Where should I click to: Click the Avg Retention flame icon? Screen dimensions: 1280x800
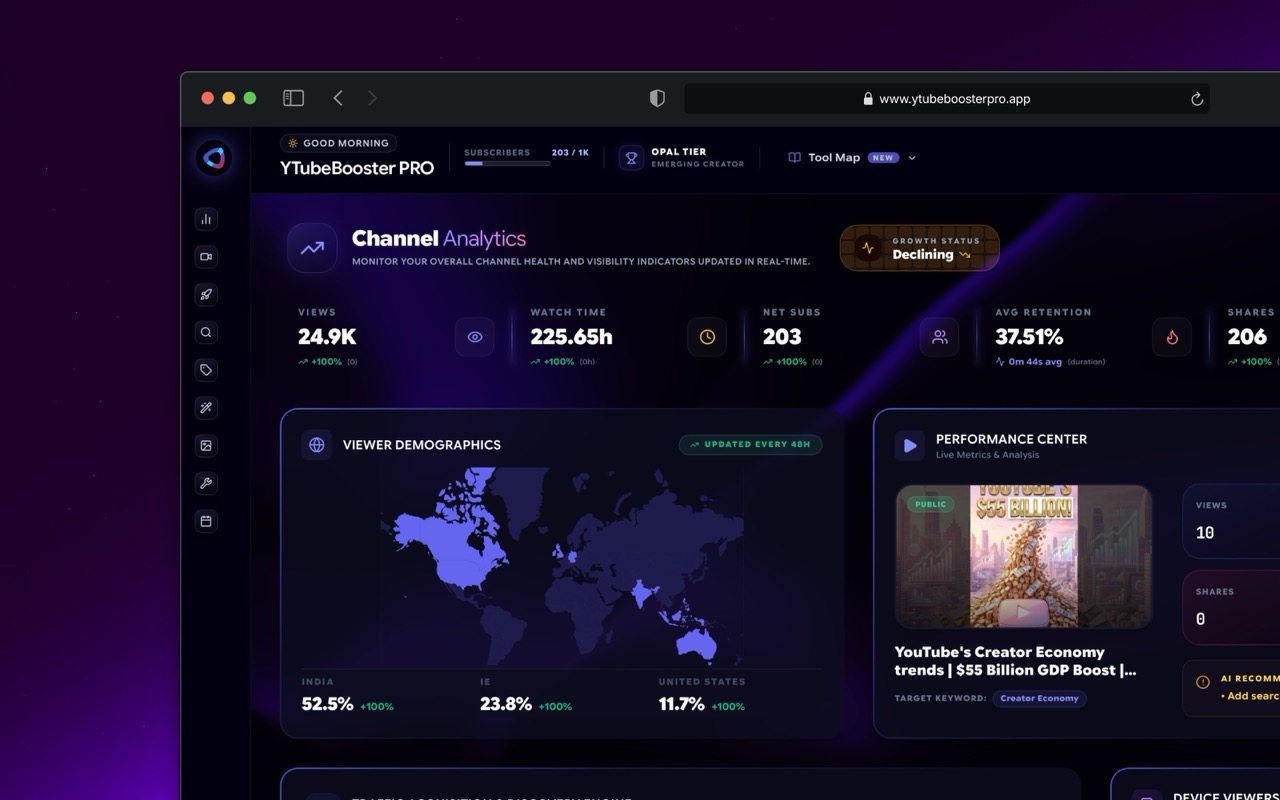point(1172,337)
